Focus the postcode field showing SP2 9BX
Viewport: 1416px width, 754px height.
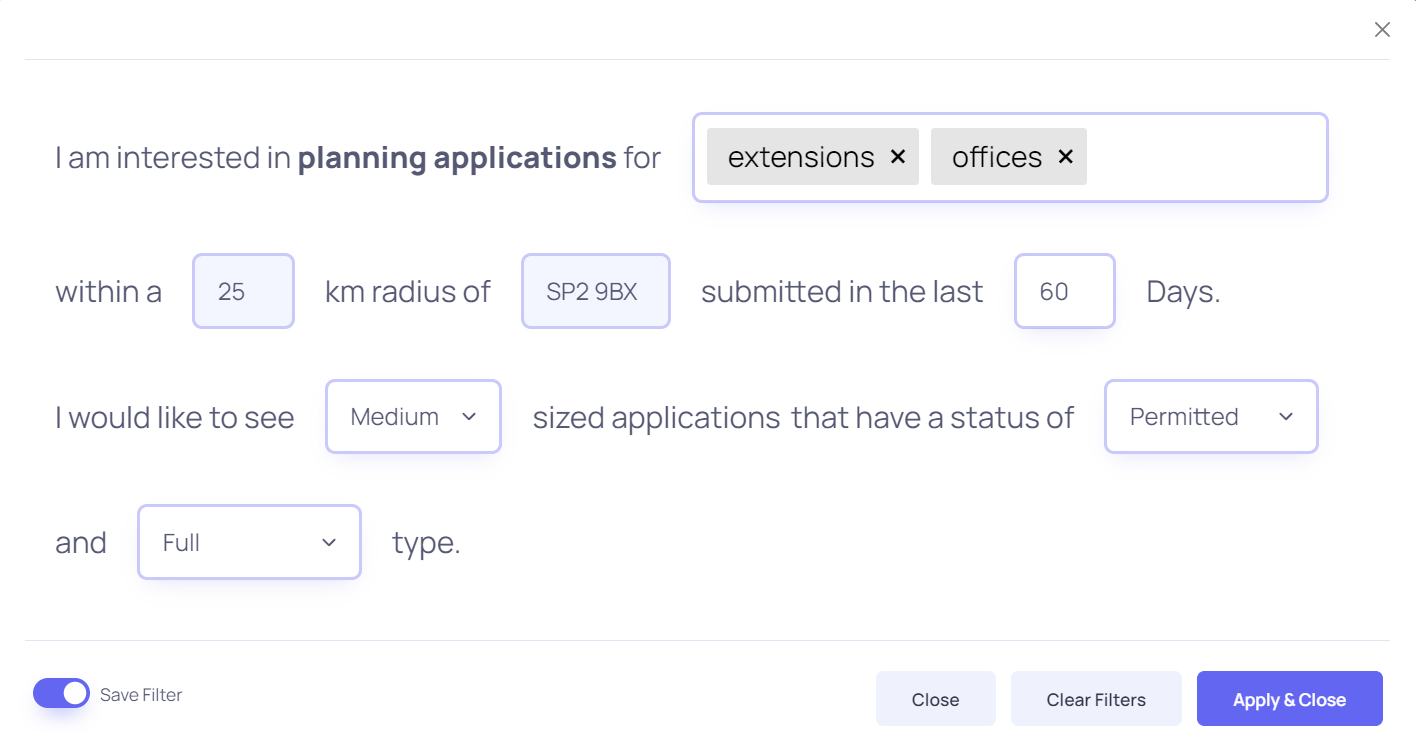tap(596, 291)
